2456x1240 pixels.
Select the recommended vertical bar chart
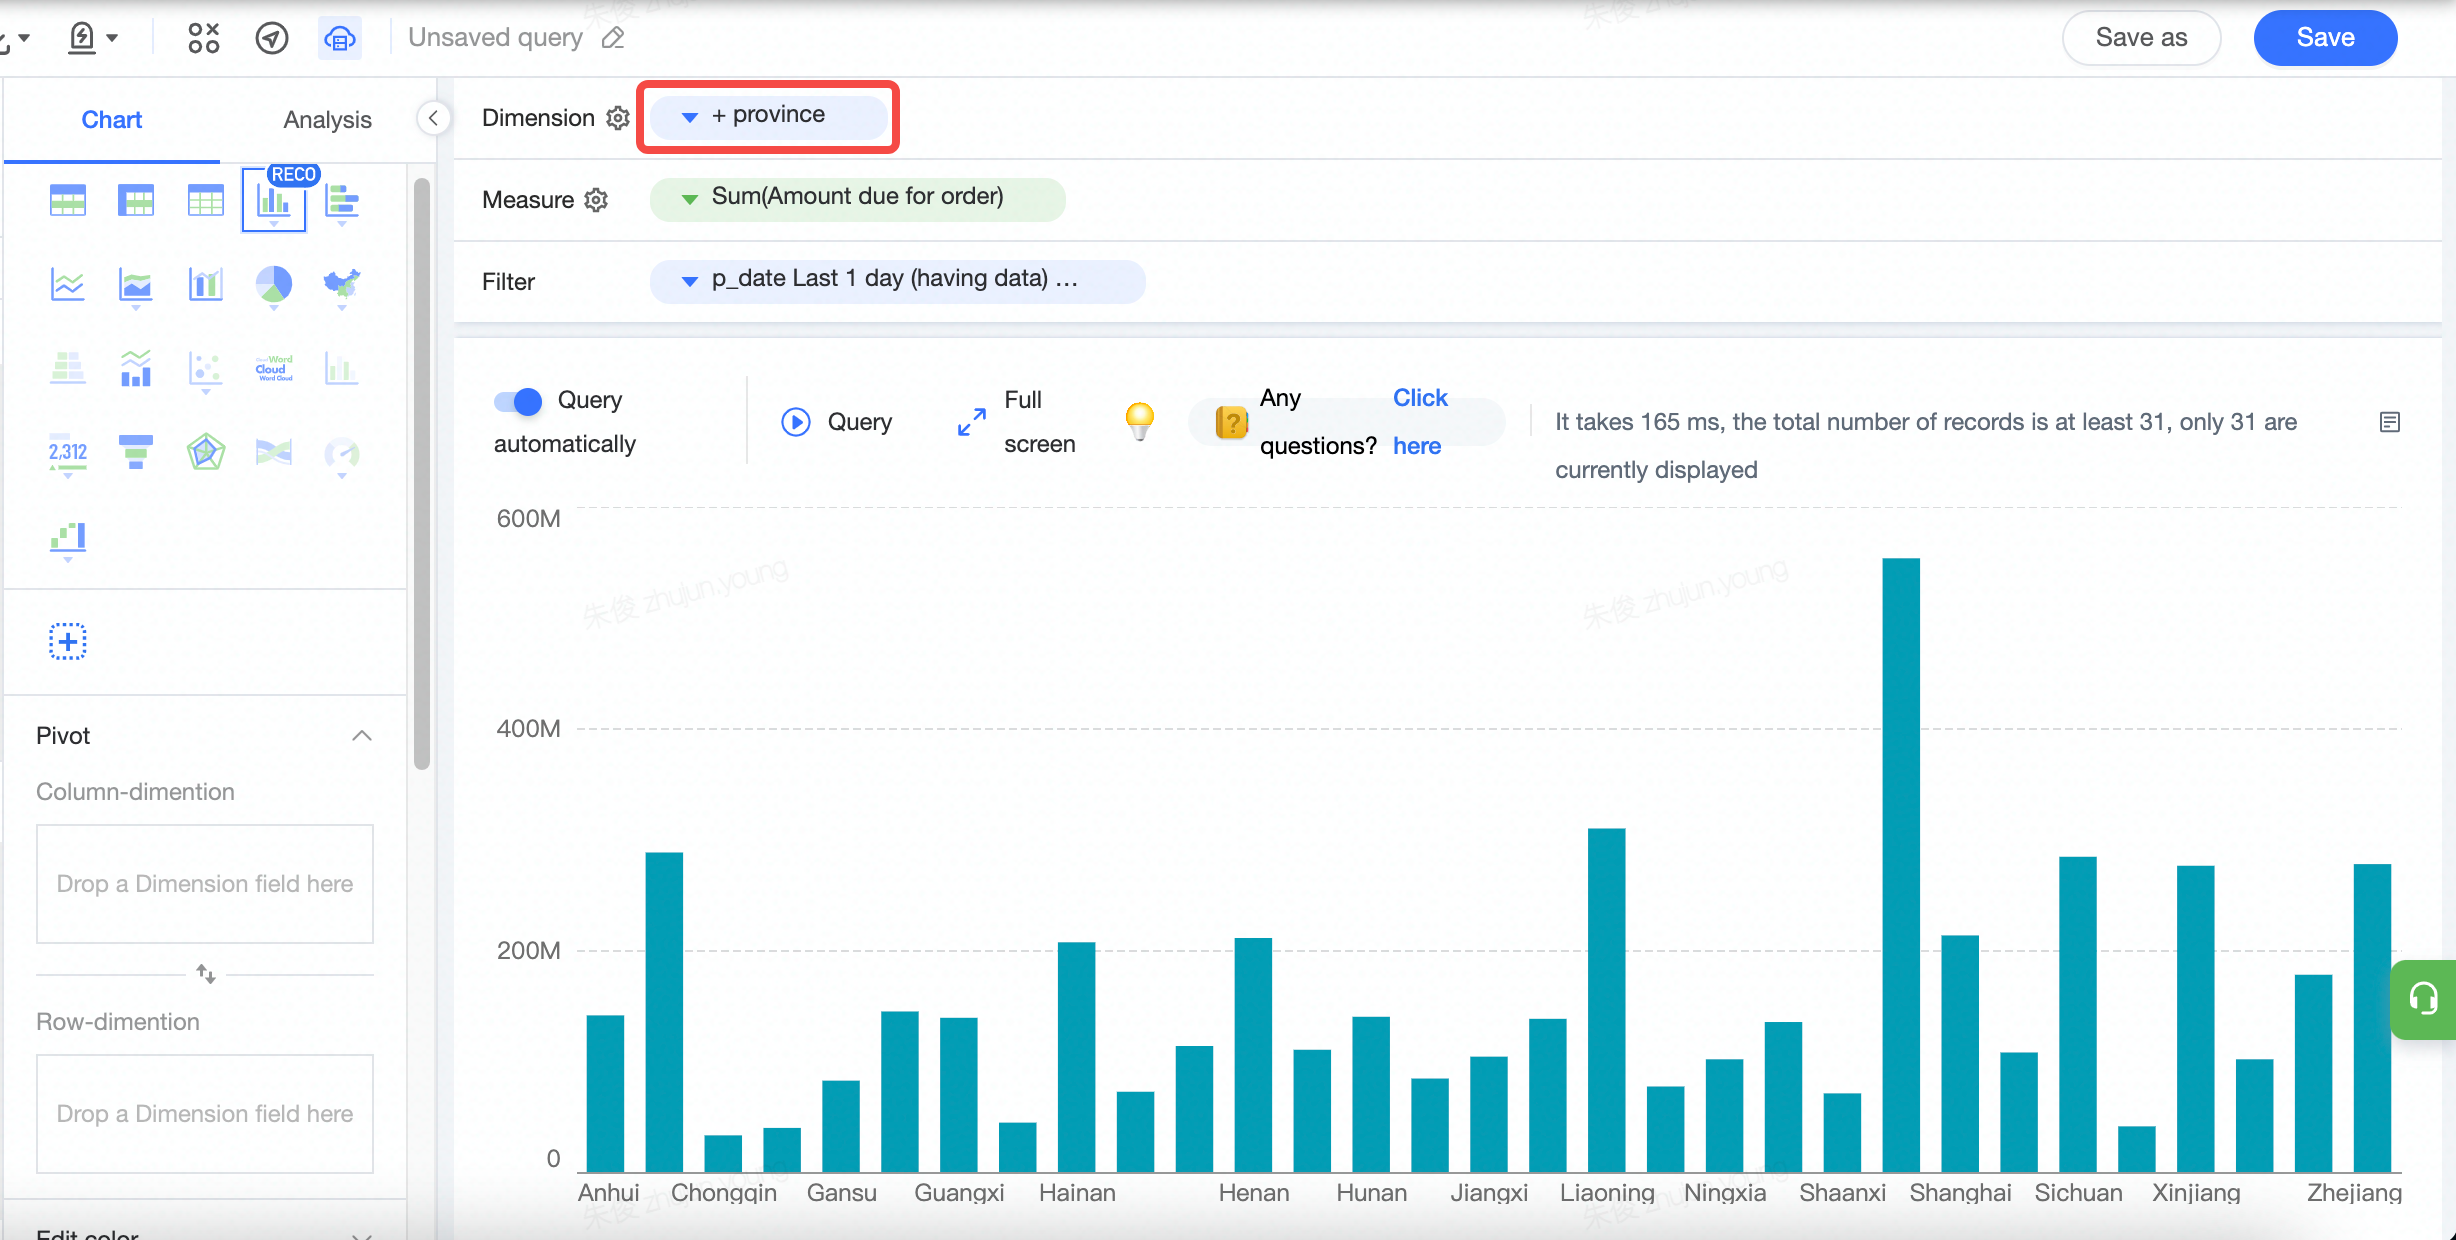[273, 201]
